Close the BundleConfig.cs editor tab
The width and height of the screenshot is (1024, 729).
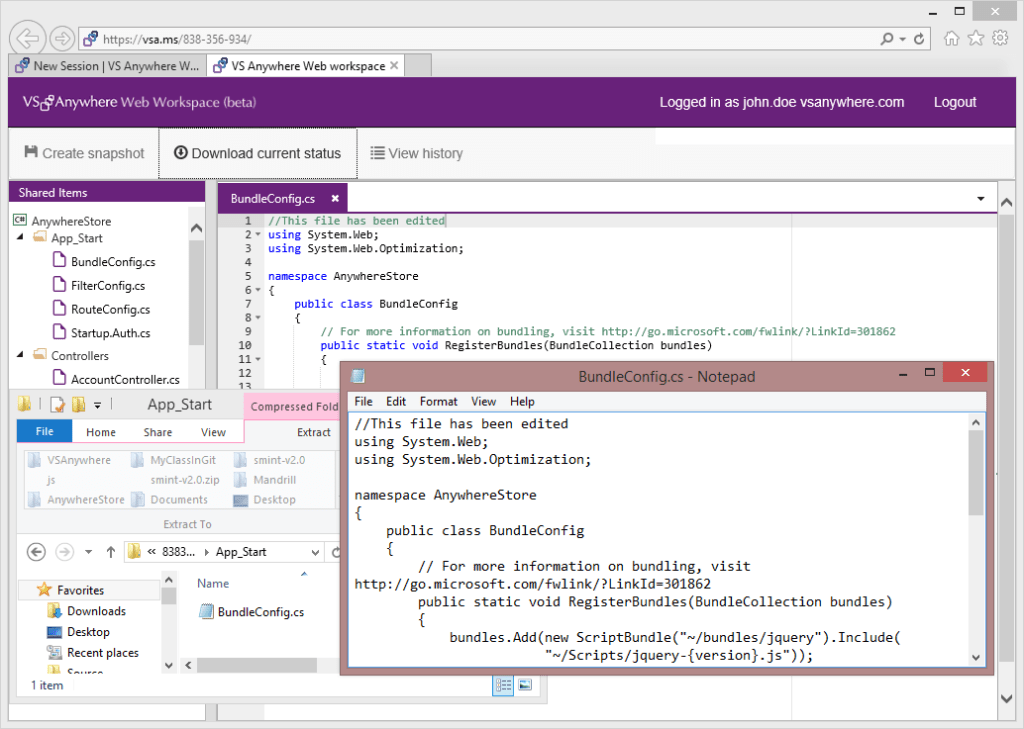pyautogui.click(x=336, y=199)
